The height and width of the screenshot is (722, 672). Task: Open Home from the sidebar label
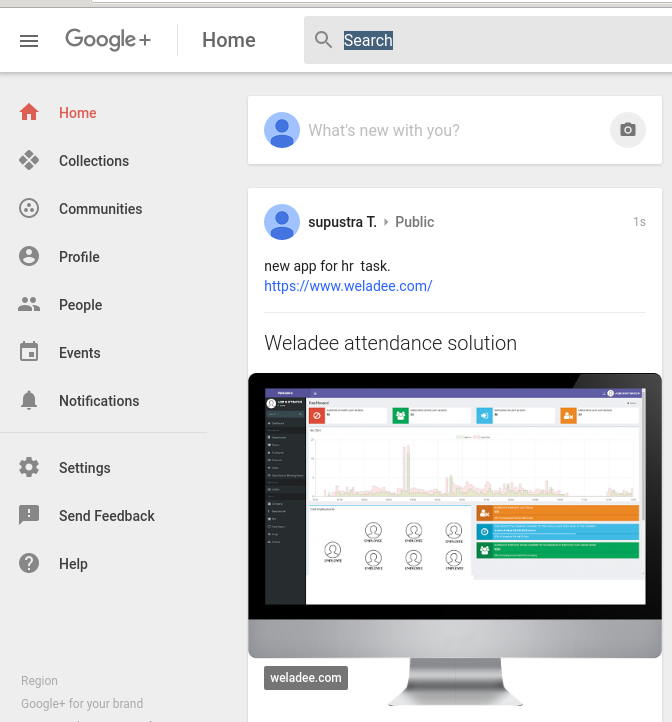click(x=78, y=113)
